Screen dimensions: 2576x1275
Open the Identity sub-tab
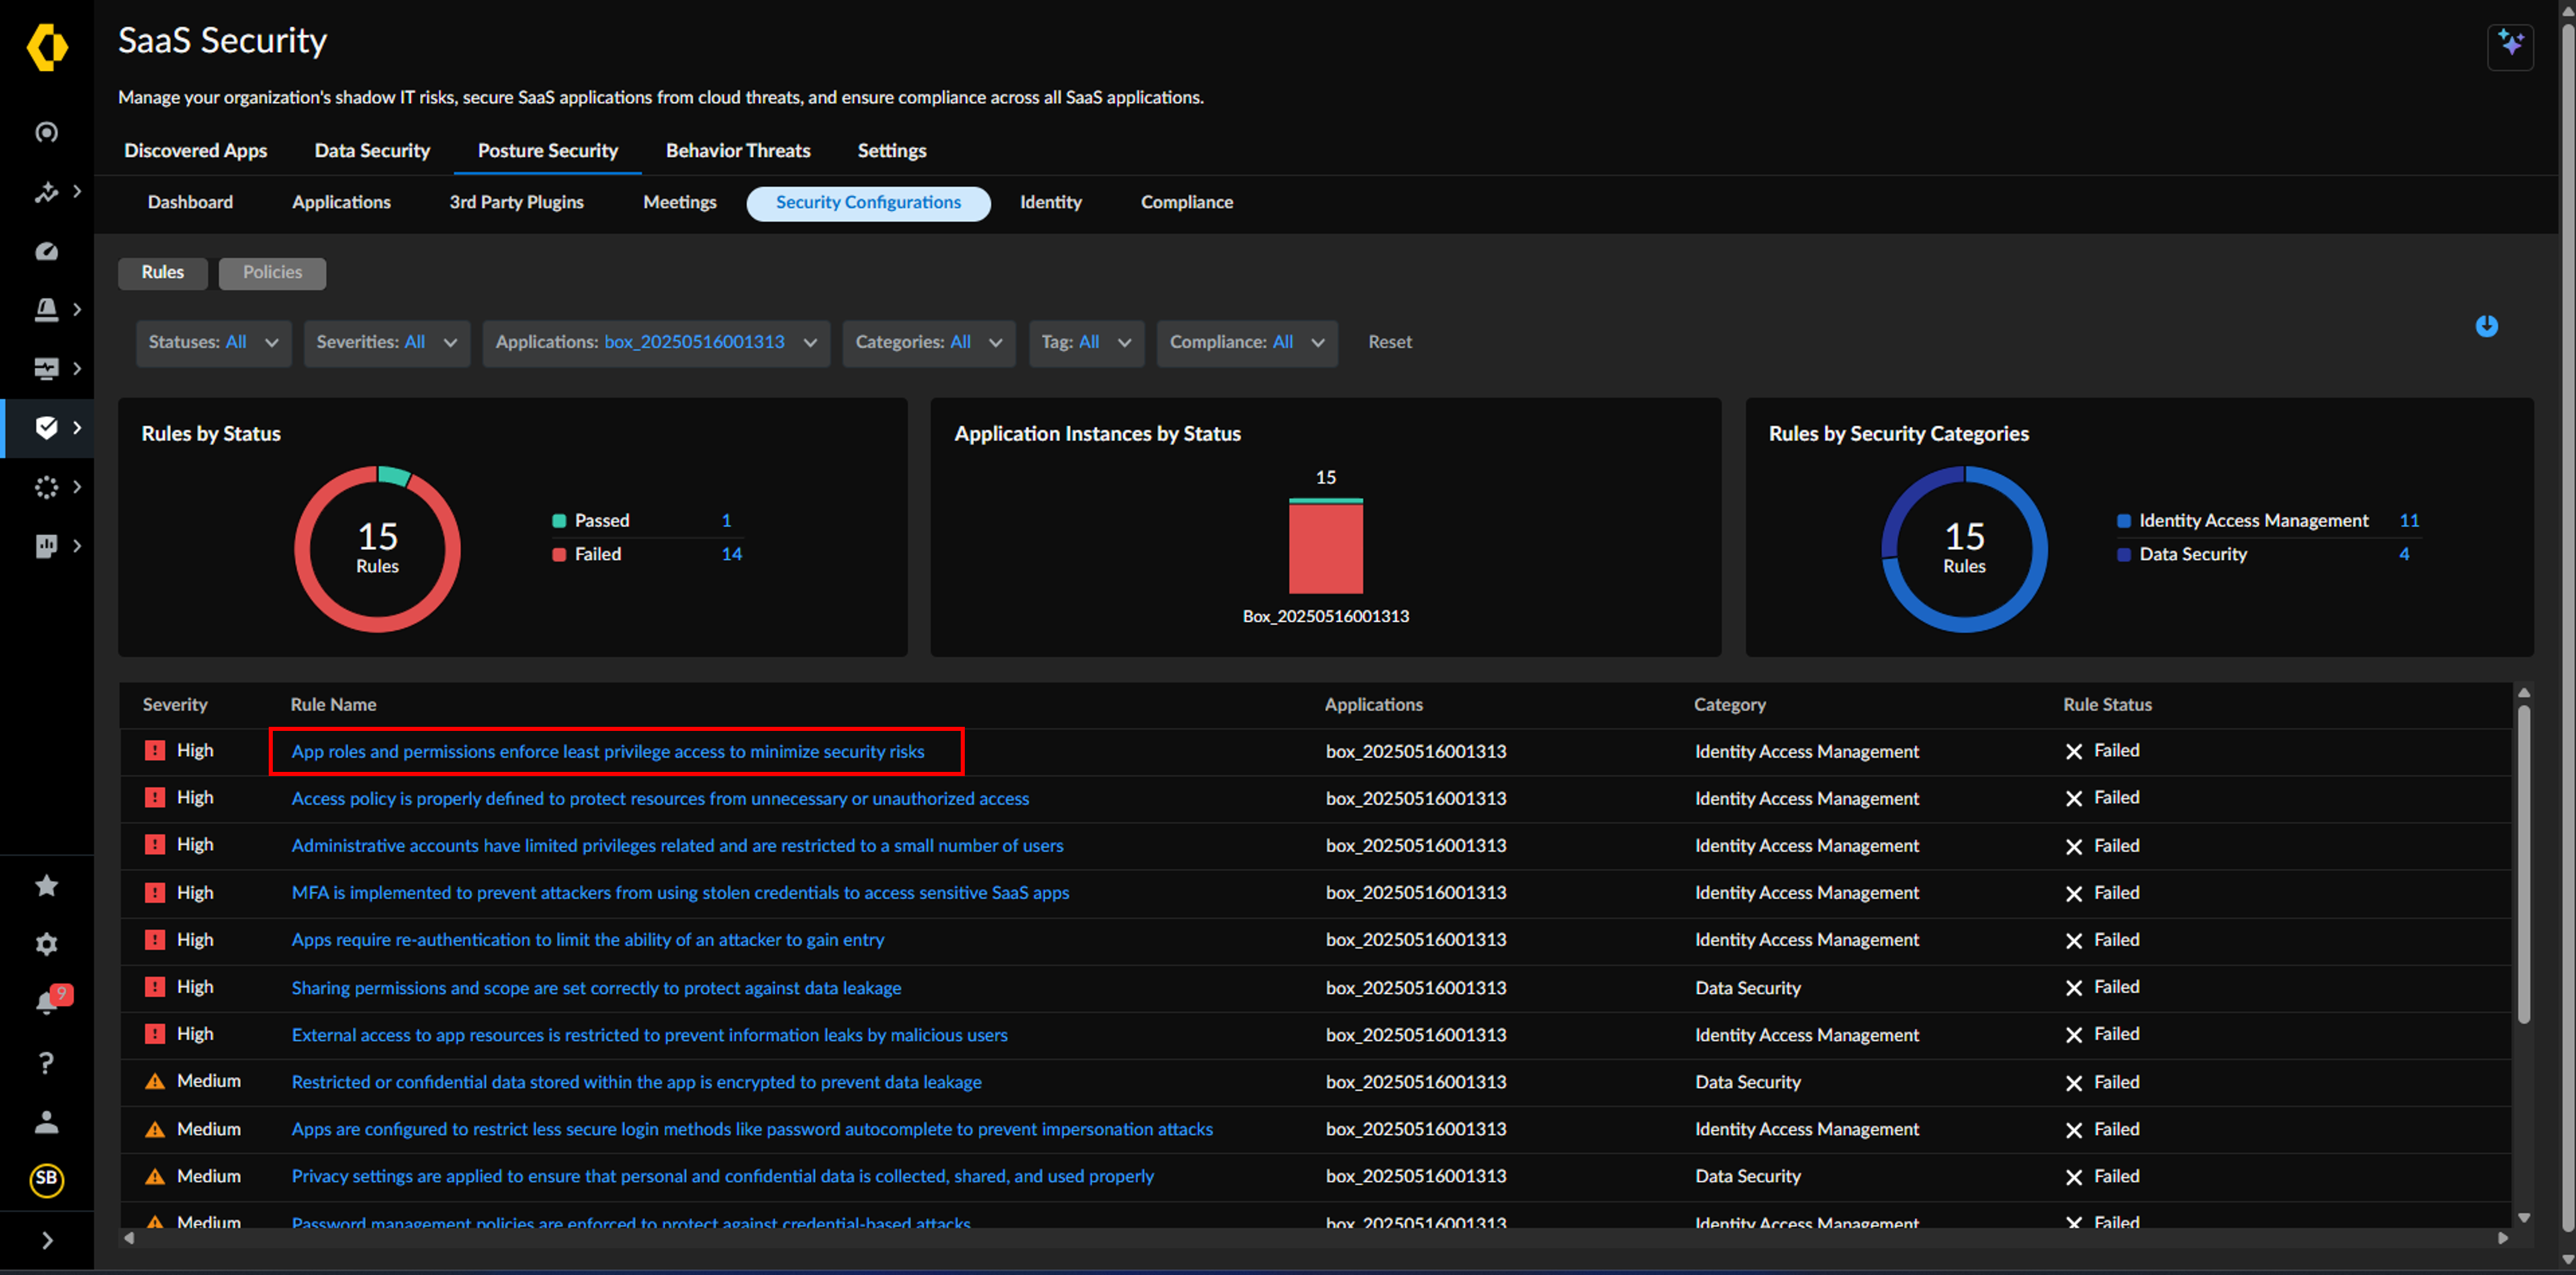1050,202
